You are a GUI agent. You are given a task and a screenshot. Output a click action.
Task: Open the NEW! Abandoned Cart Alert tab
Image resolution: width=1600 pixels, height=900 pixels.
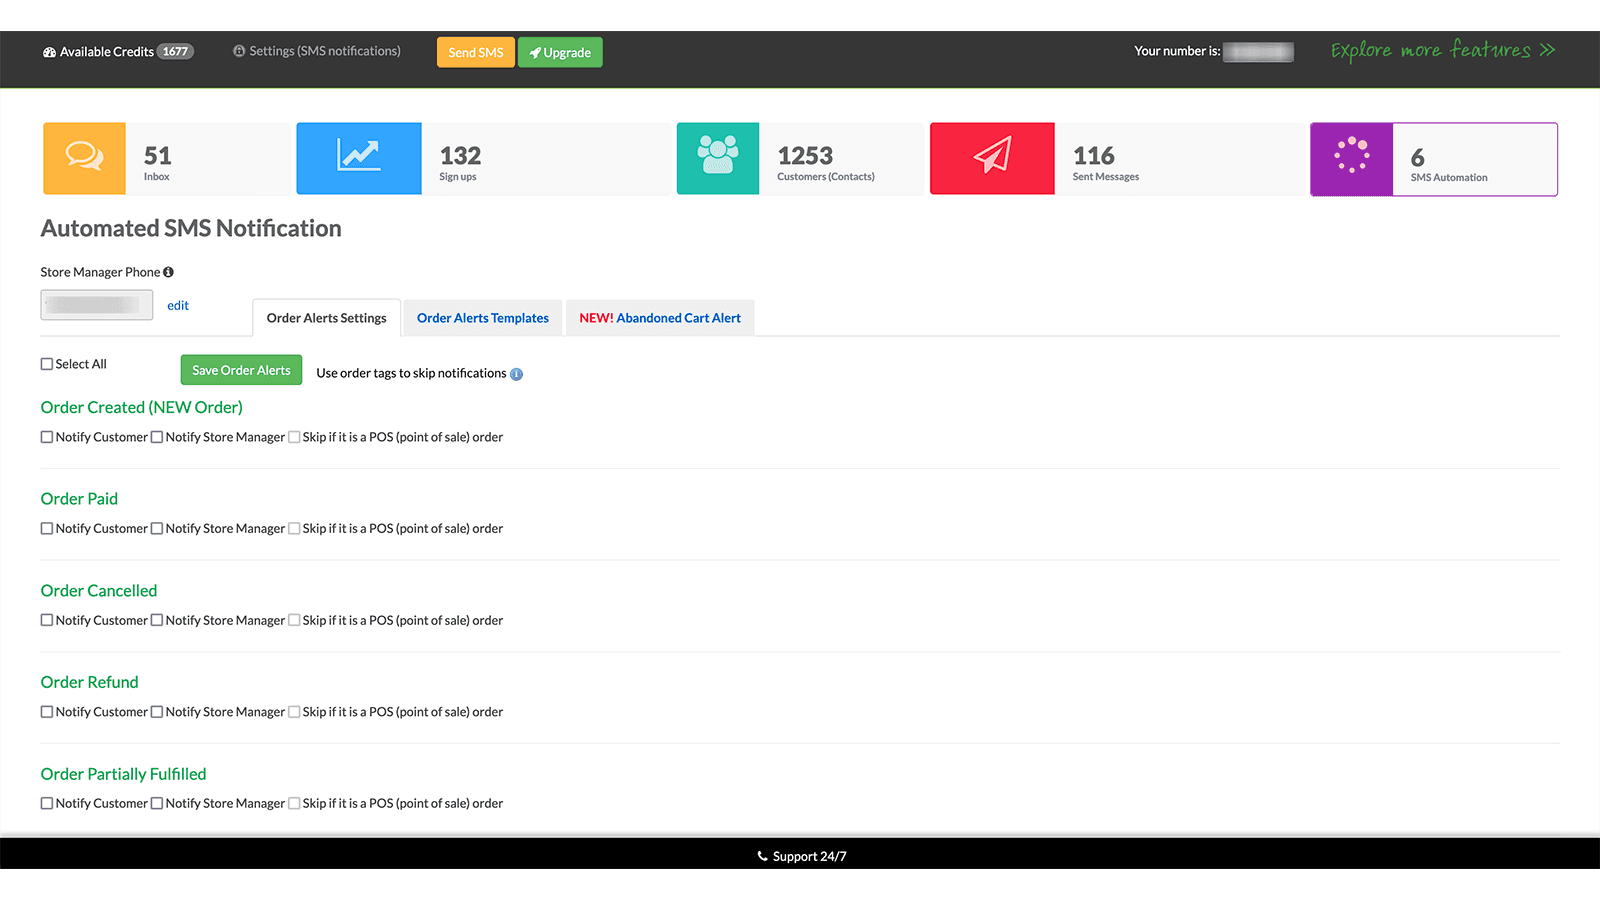coord(660,317)
